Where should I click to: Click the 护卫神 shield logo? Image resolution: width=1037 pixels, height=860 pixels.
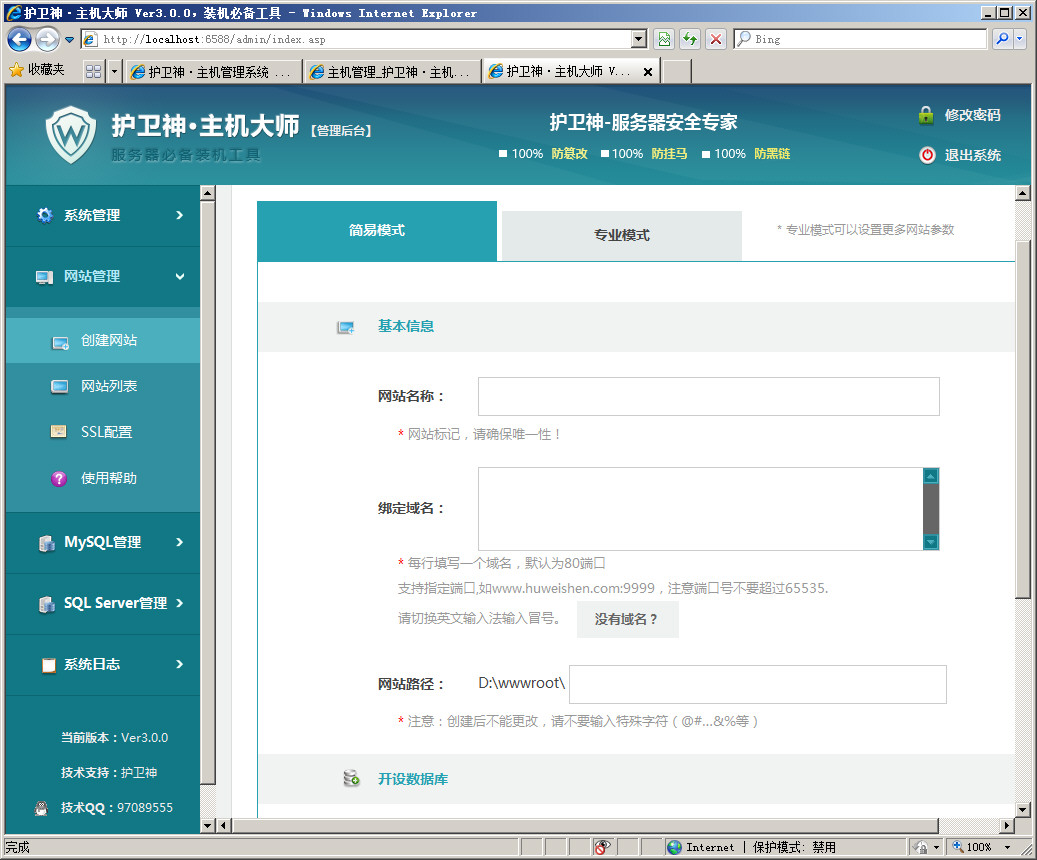pyautogui.click(x=71, y=135)
